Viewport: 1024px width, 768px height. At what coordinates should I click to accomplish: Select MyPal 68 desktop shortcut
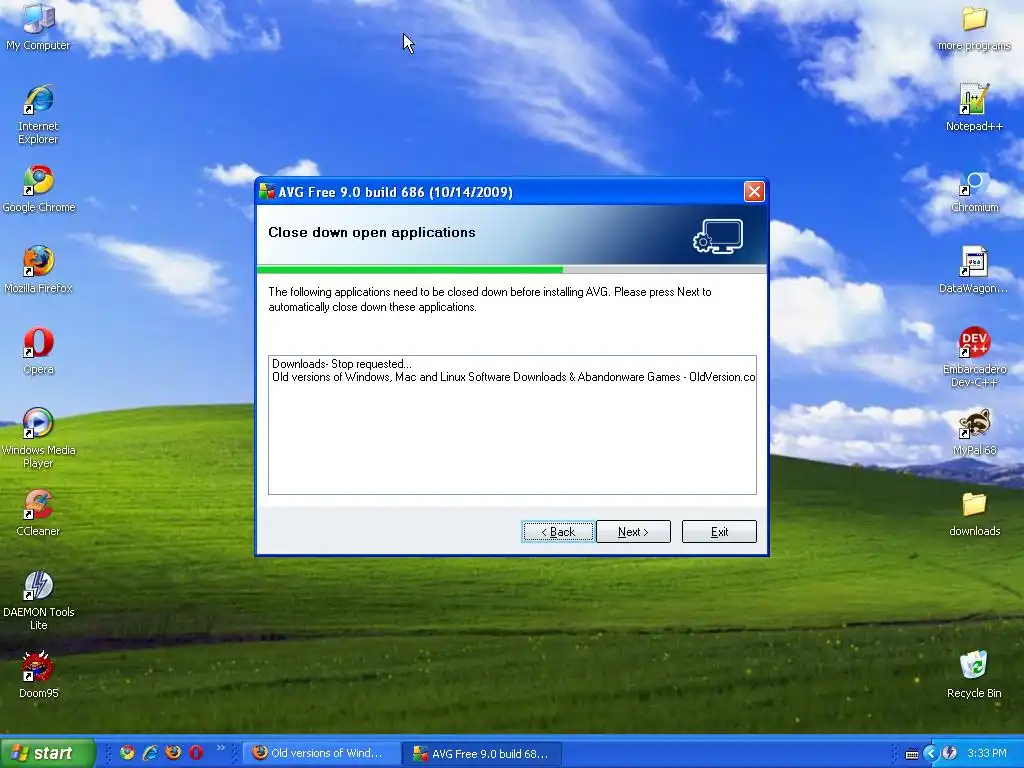point(974,432)
